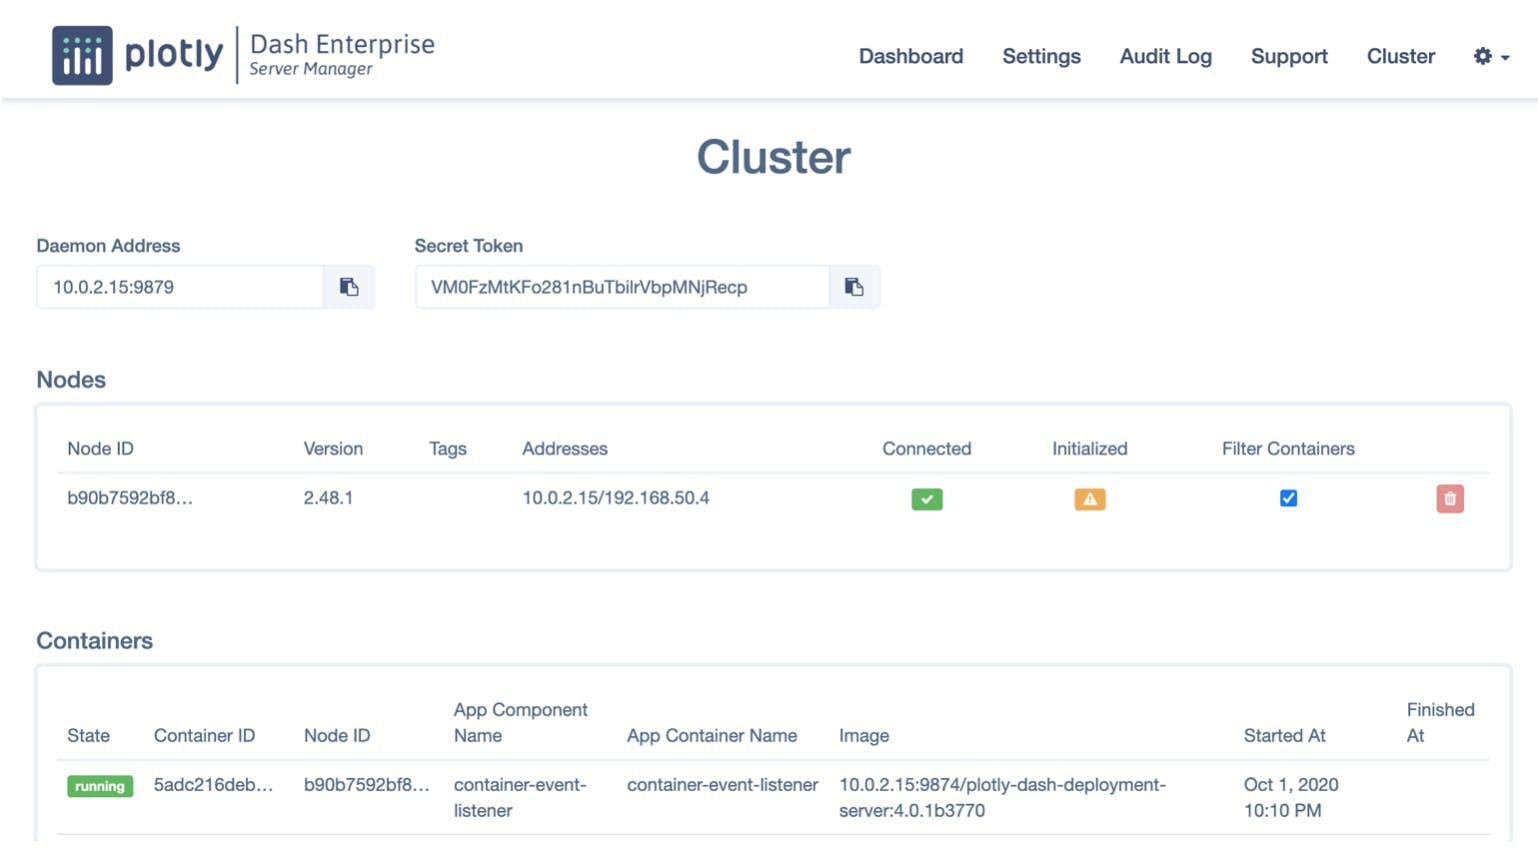This screenshot has height=864, width=1538.
Task: Uncheck the node's Filter Containers box
Action: [1288, 497]
